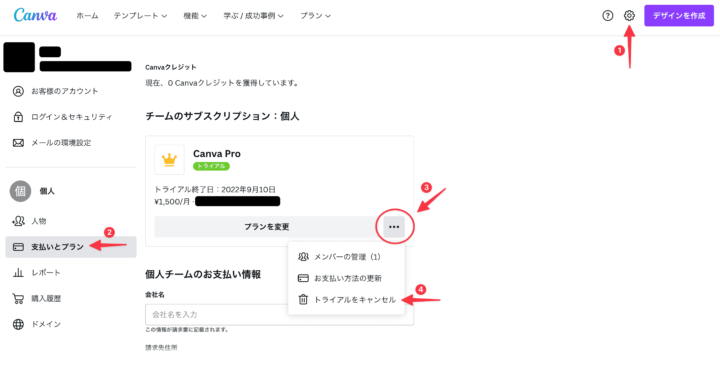The height and width of the screenshot is (370, 720).
Task: Click the person icon beside お客様のアカウント
Action: 18,91
